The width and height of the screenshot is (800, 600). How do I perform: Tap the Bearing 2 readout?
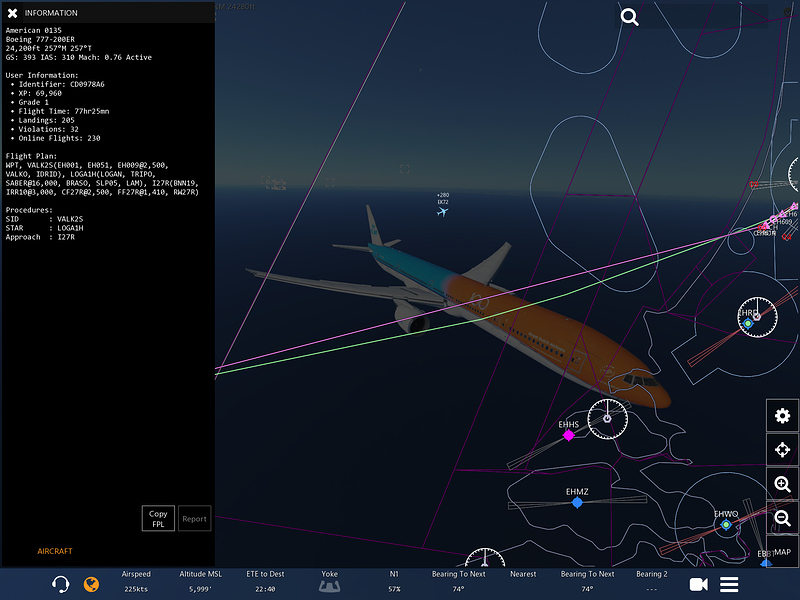tap(652, 581)
